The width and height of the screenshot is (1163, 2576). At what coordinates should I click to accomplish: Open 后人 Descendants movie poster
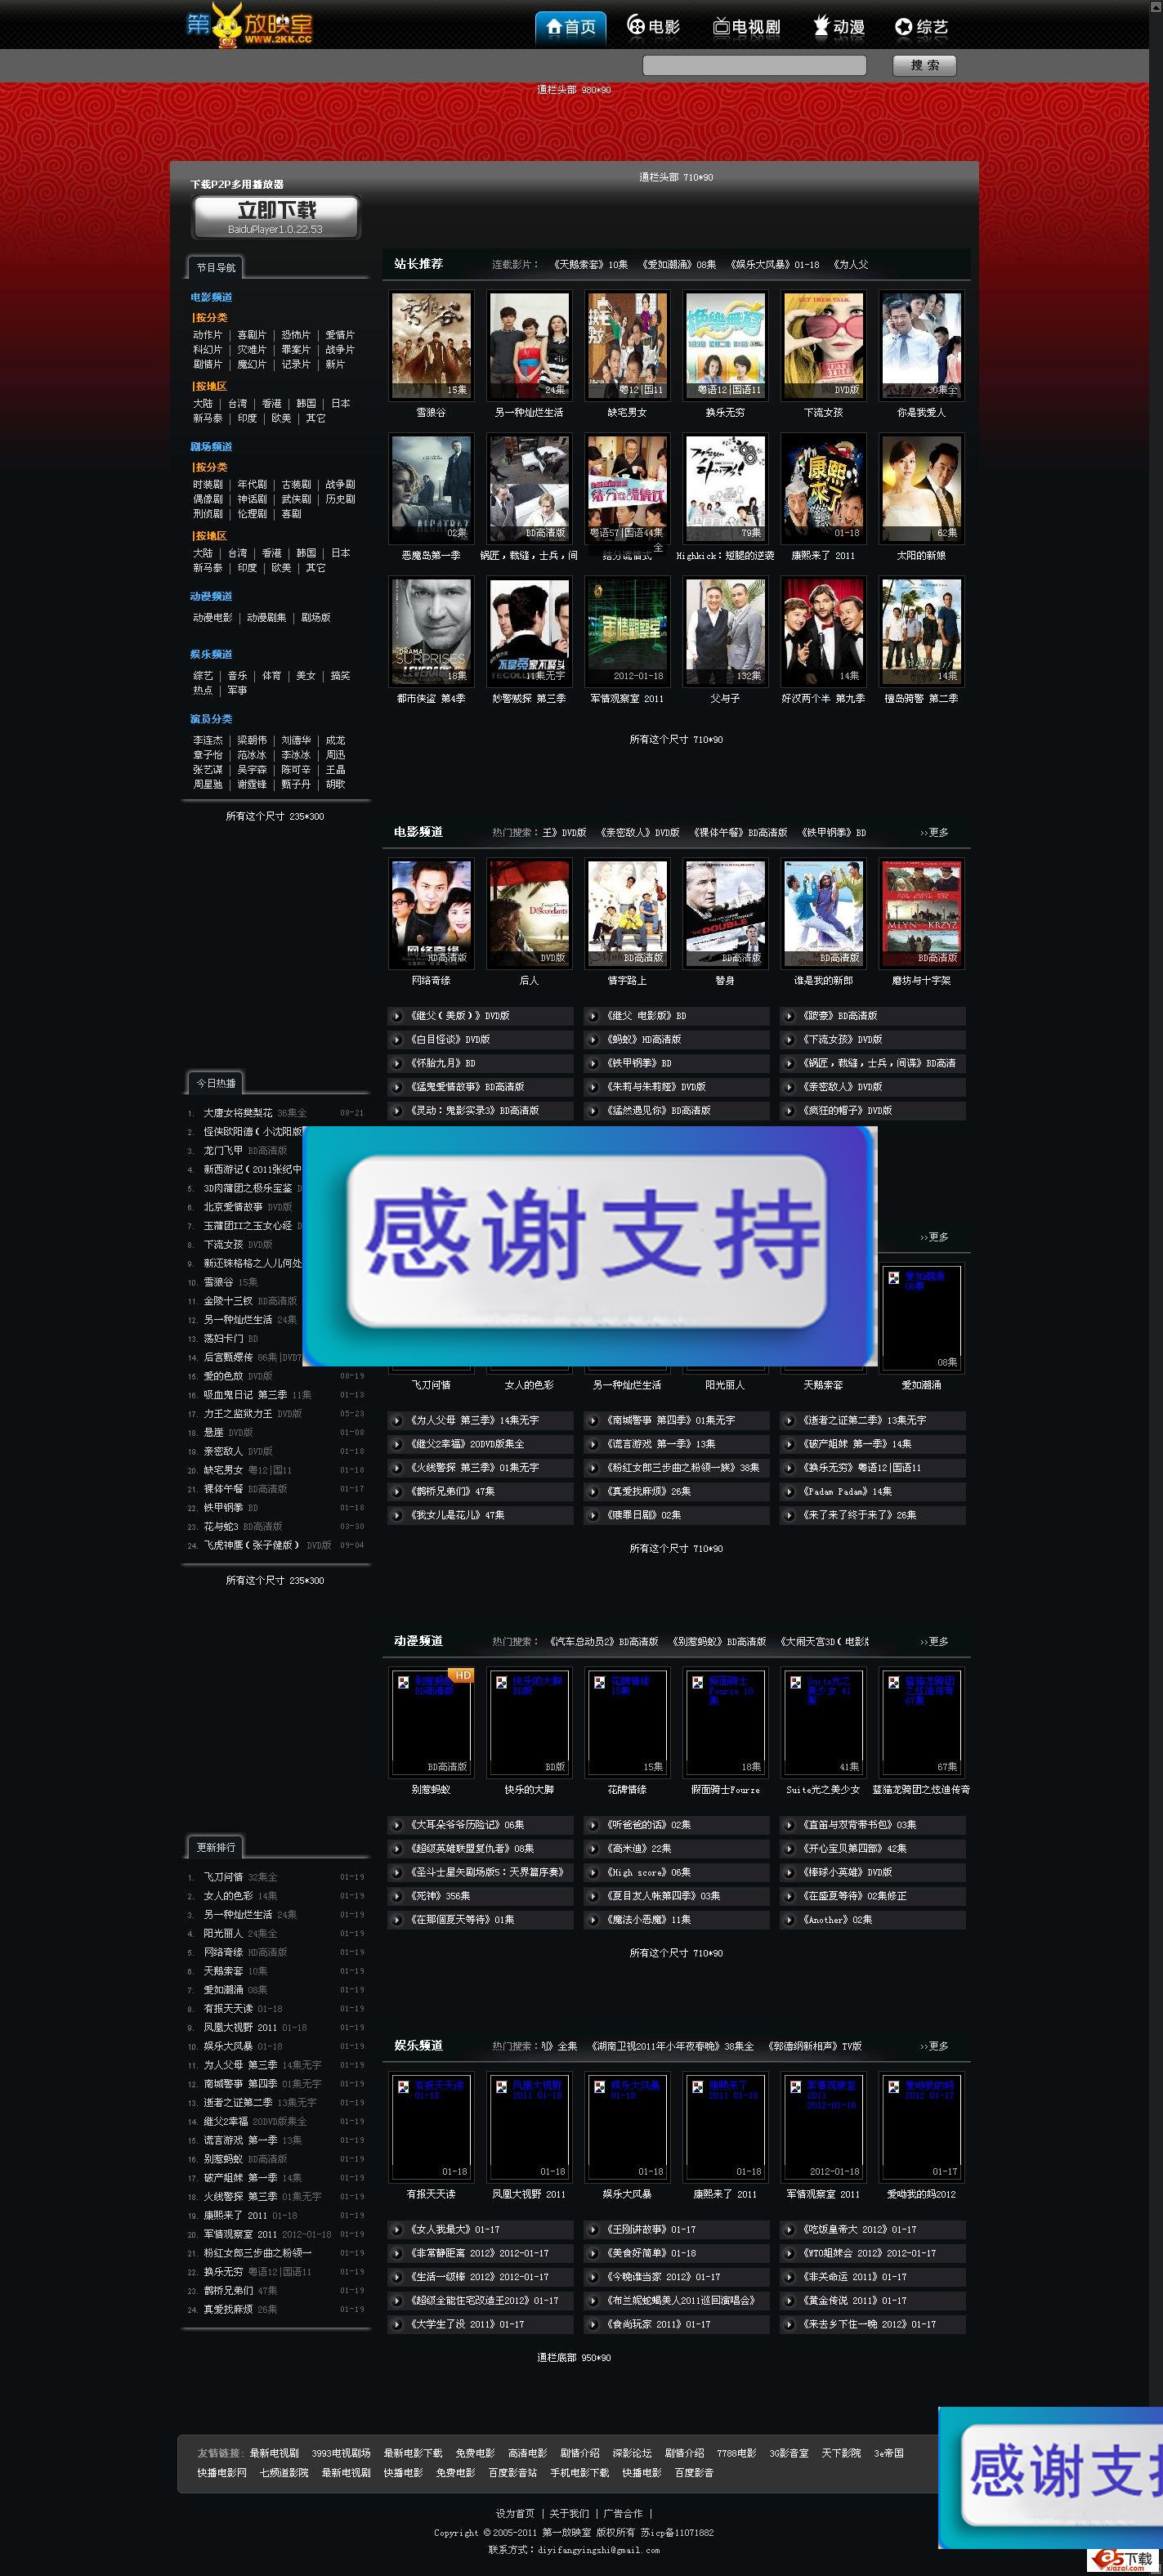[529, 913]
